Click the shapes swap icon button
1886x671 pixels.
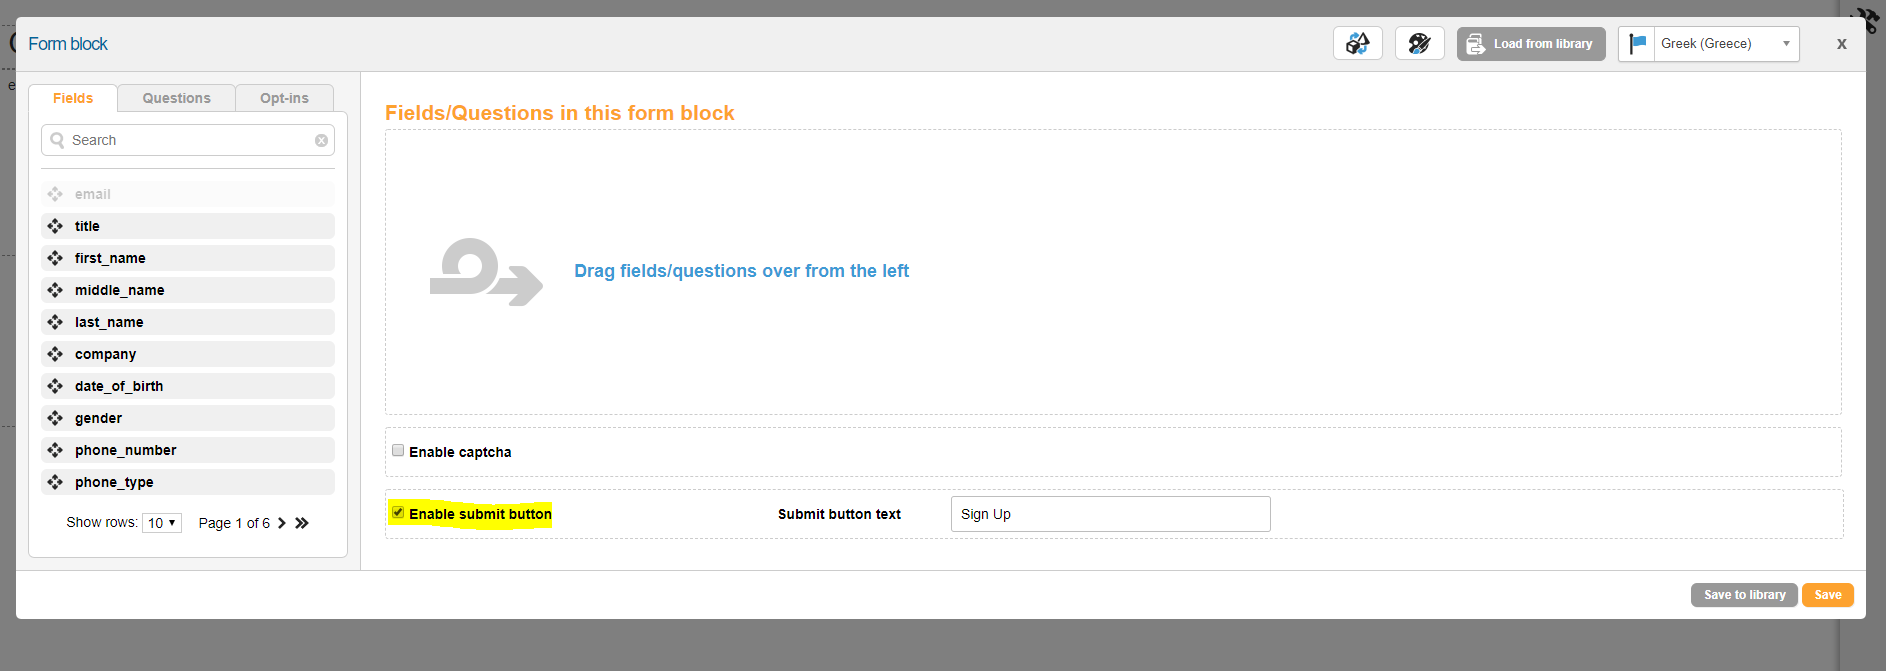[x=1357, y=44]
